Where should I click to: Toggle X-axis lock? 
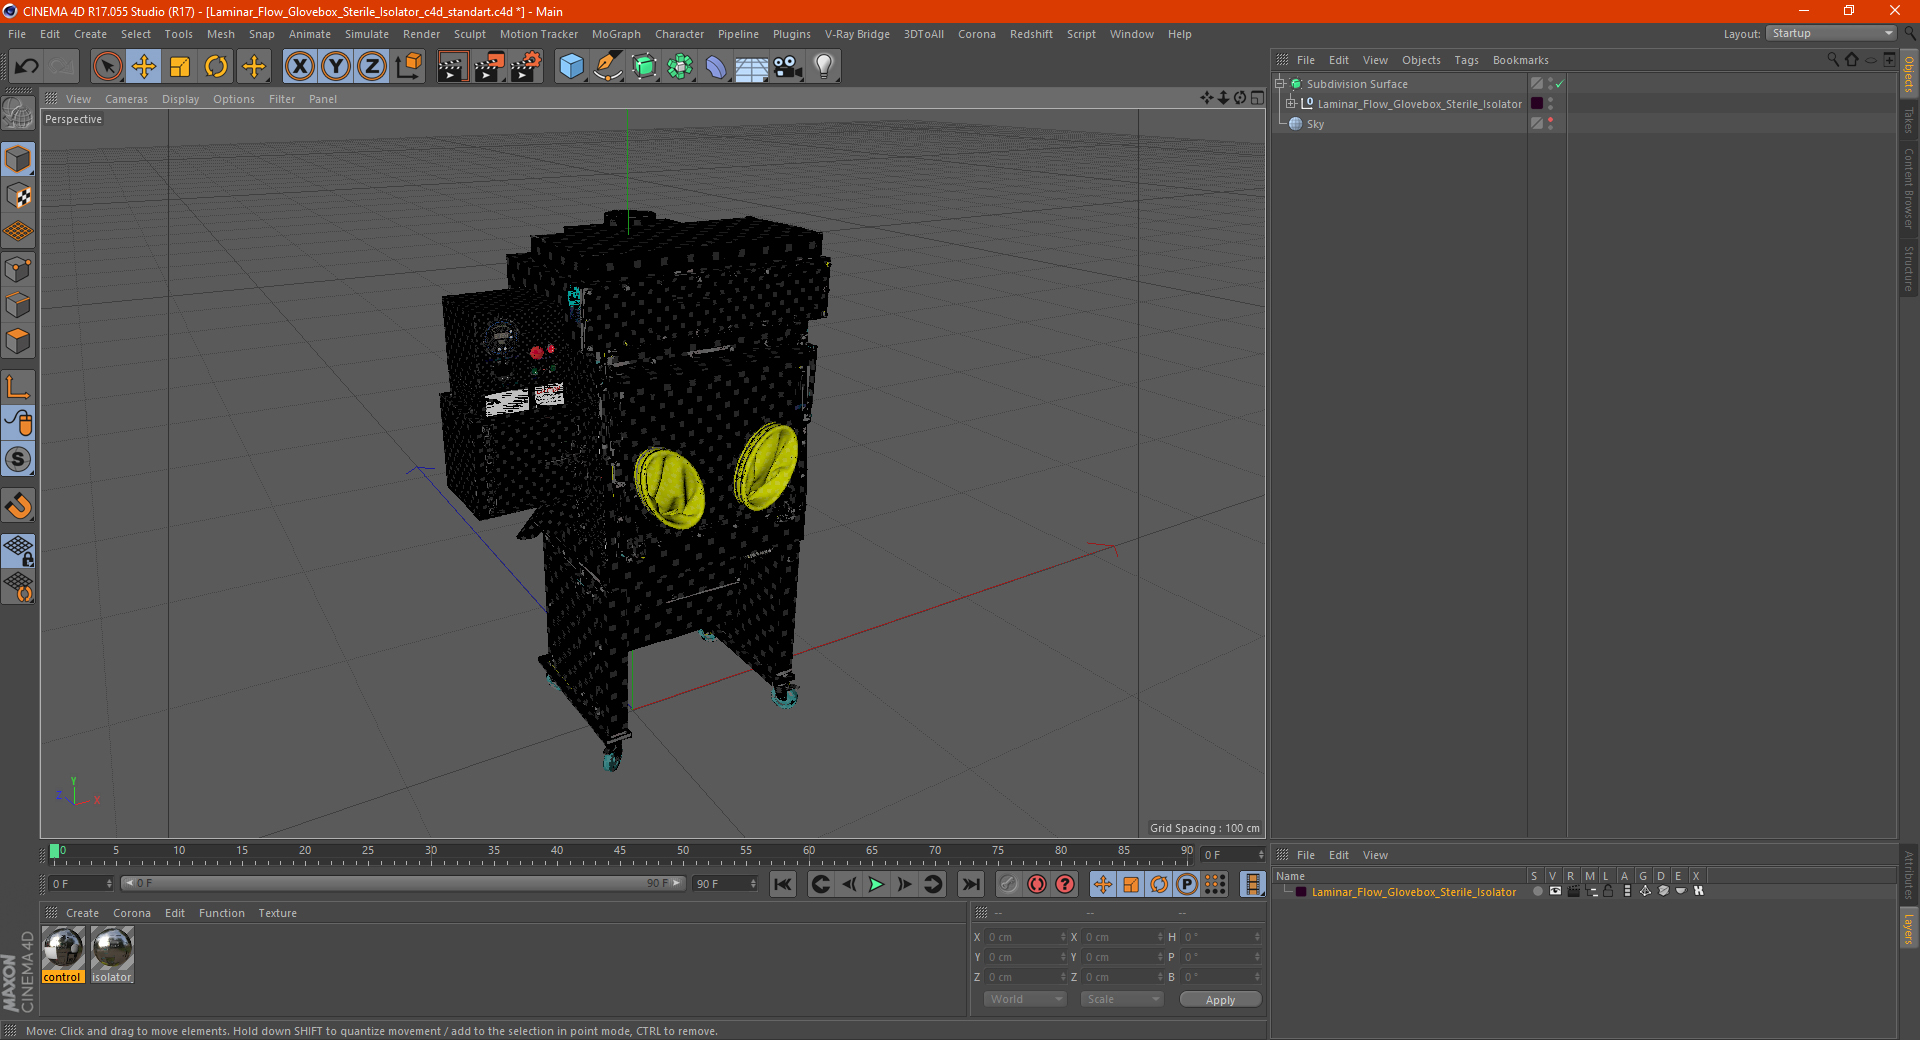(299, 67)
